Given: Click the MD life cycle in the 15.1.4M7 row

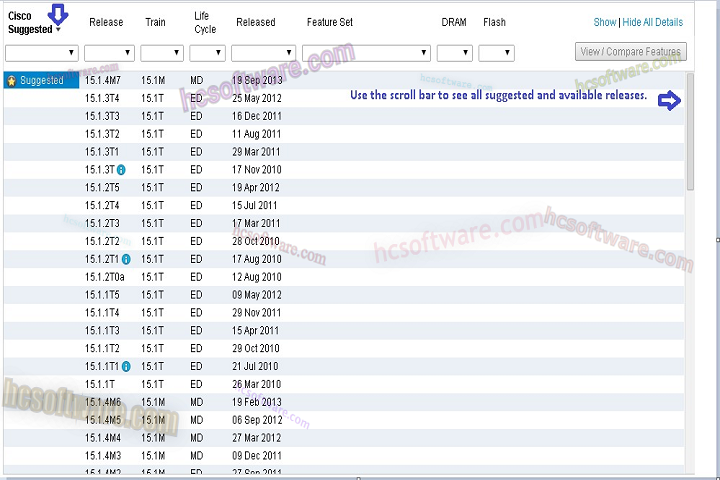Looking at the screenshot, I should coord(197,81).
